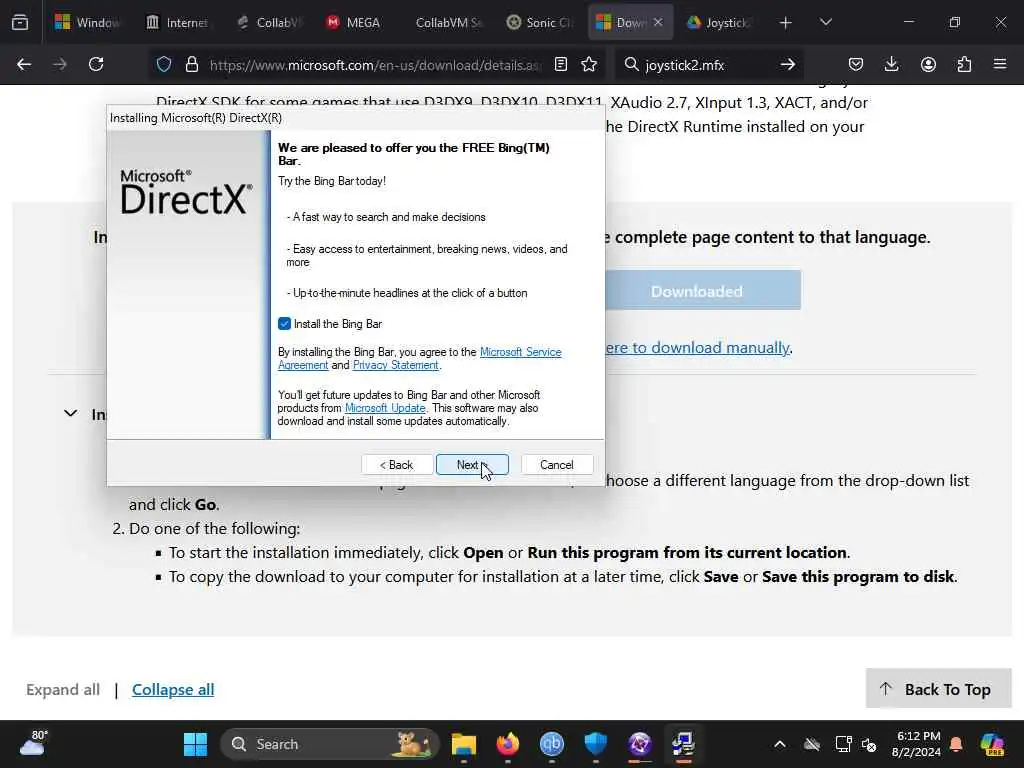The image size is (1024, 768).
Task: Open the notification bell in system tray
Action: [x=956, y=744]
